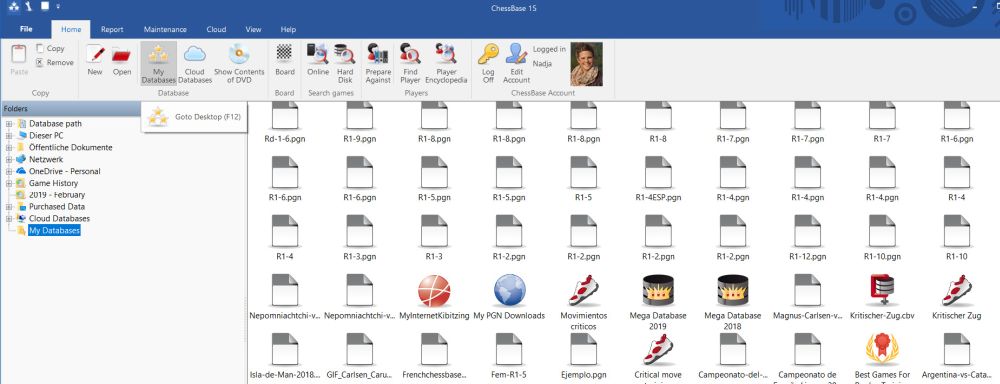Select the R1-3.pgn file
Image resolution: width=1000 pixels, height=384 pixels.
360,231
